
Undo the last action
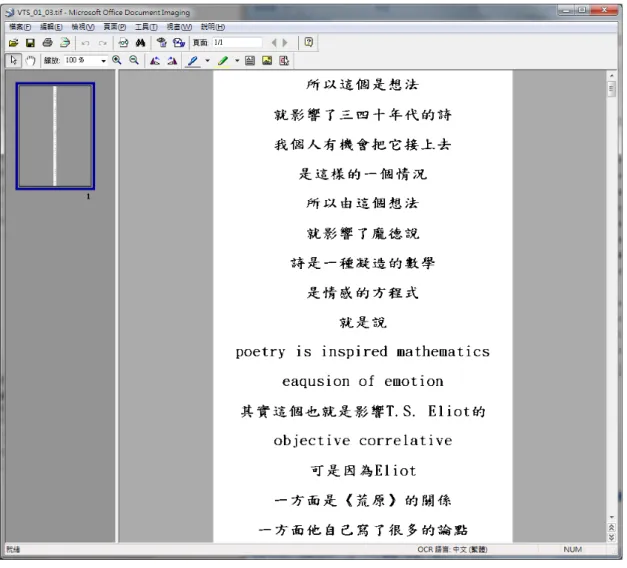click(x=86, y=43)
